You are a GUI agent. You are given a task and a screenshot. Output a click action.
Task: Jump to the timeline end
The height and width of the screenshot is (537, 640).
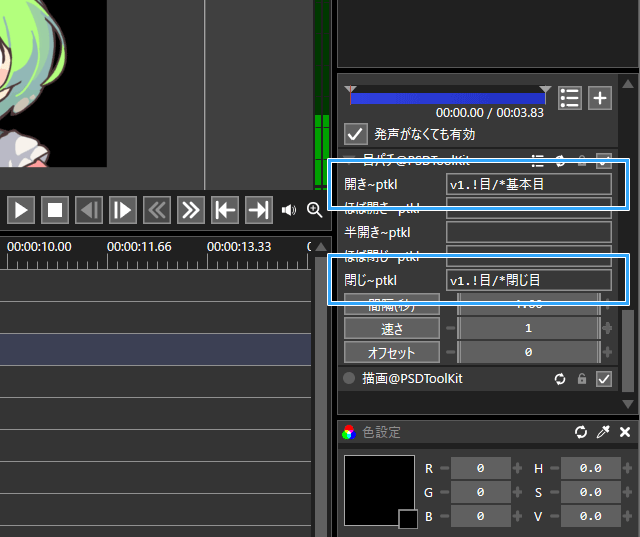point(258,210)
